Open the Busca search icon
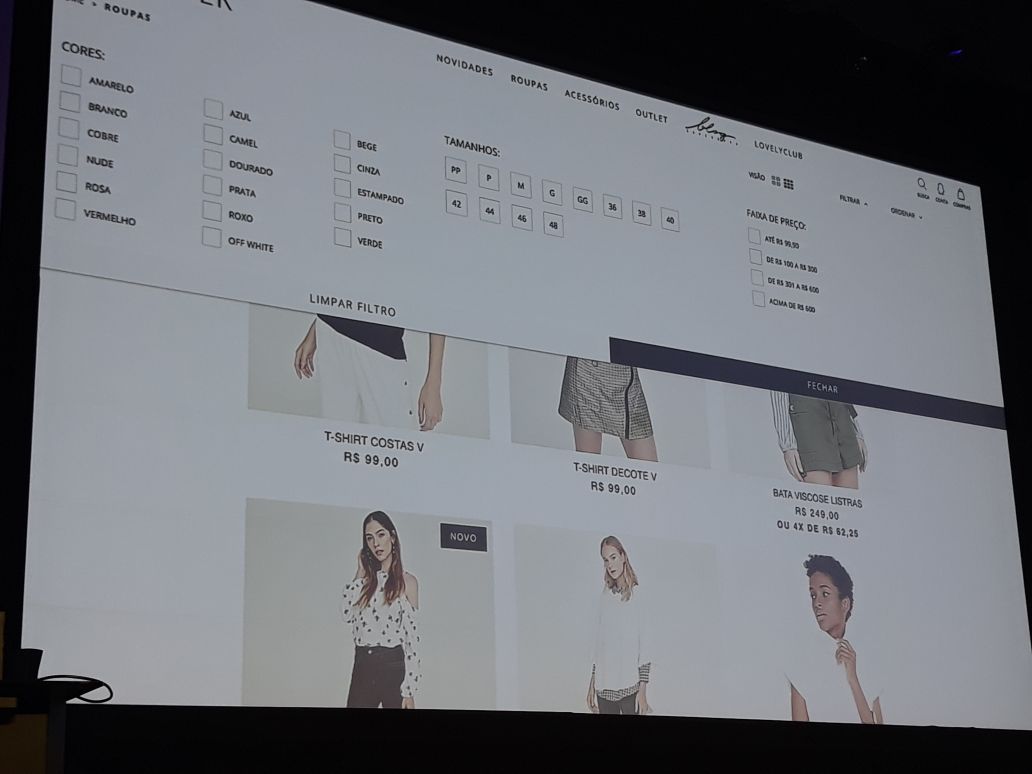The width and height of the screenshot is (1032, 774). (921, 184)
